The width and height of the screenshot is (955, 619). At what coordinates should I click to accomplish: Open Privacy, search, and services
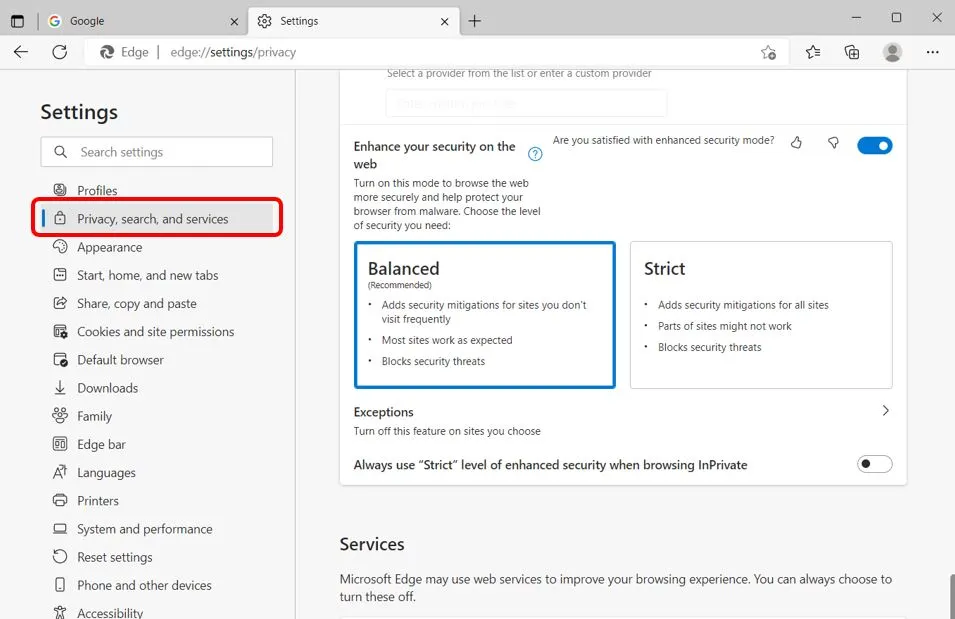157,219
